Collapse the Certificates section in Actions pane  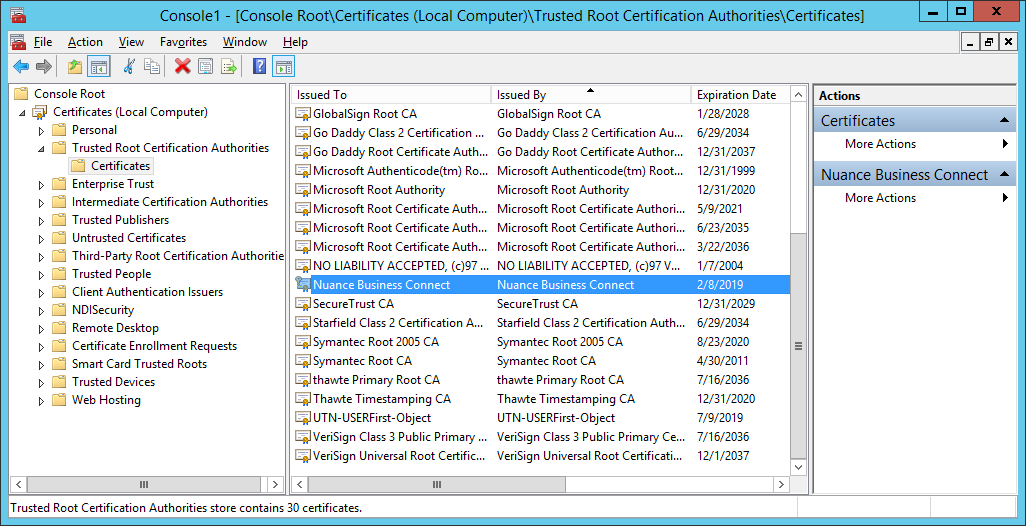click(1004, 121)
